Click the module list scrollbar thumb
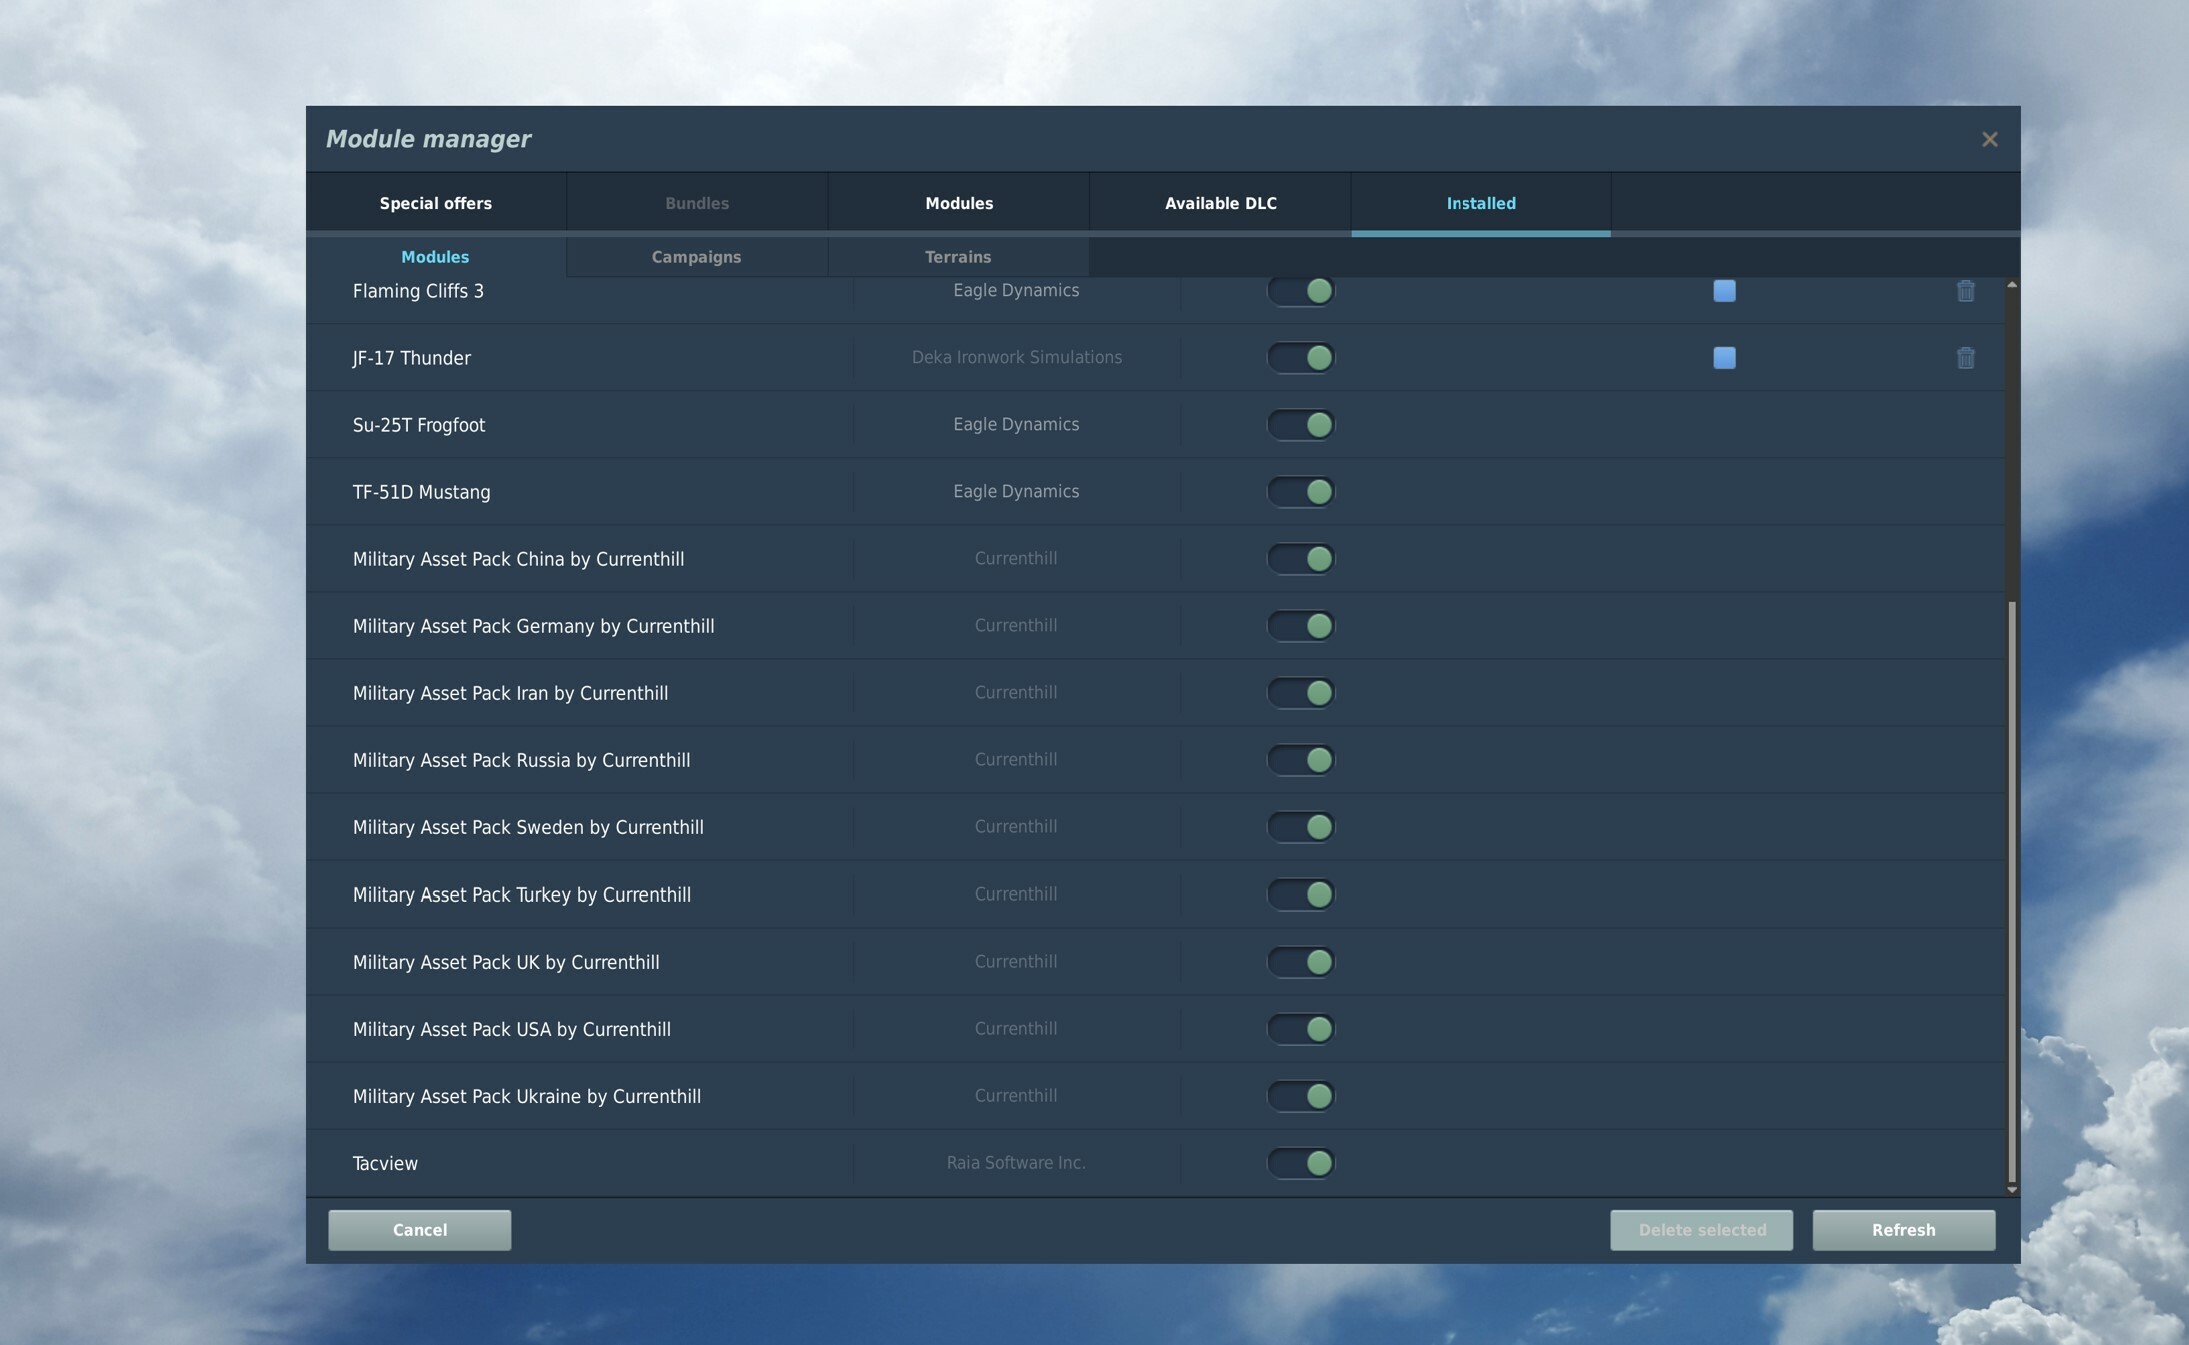 point(2011,892)
